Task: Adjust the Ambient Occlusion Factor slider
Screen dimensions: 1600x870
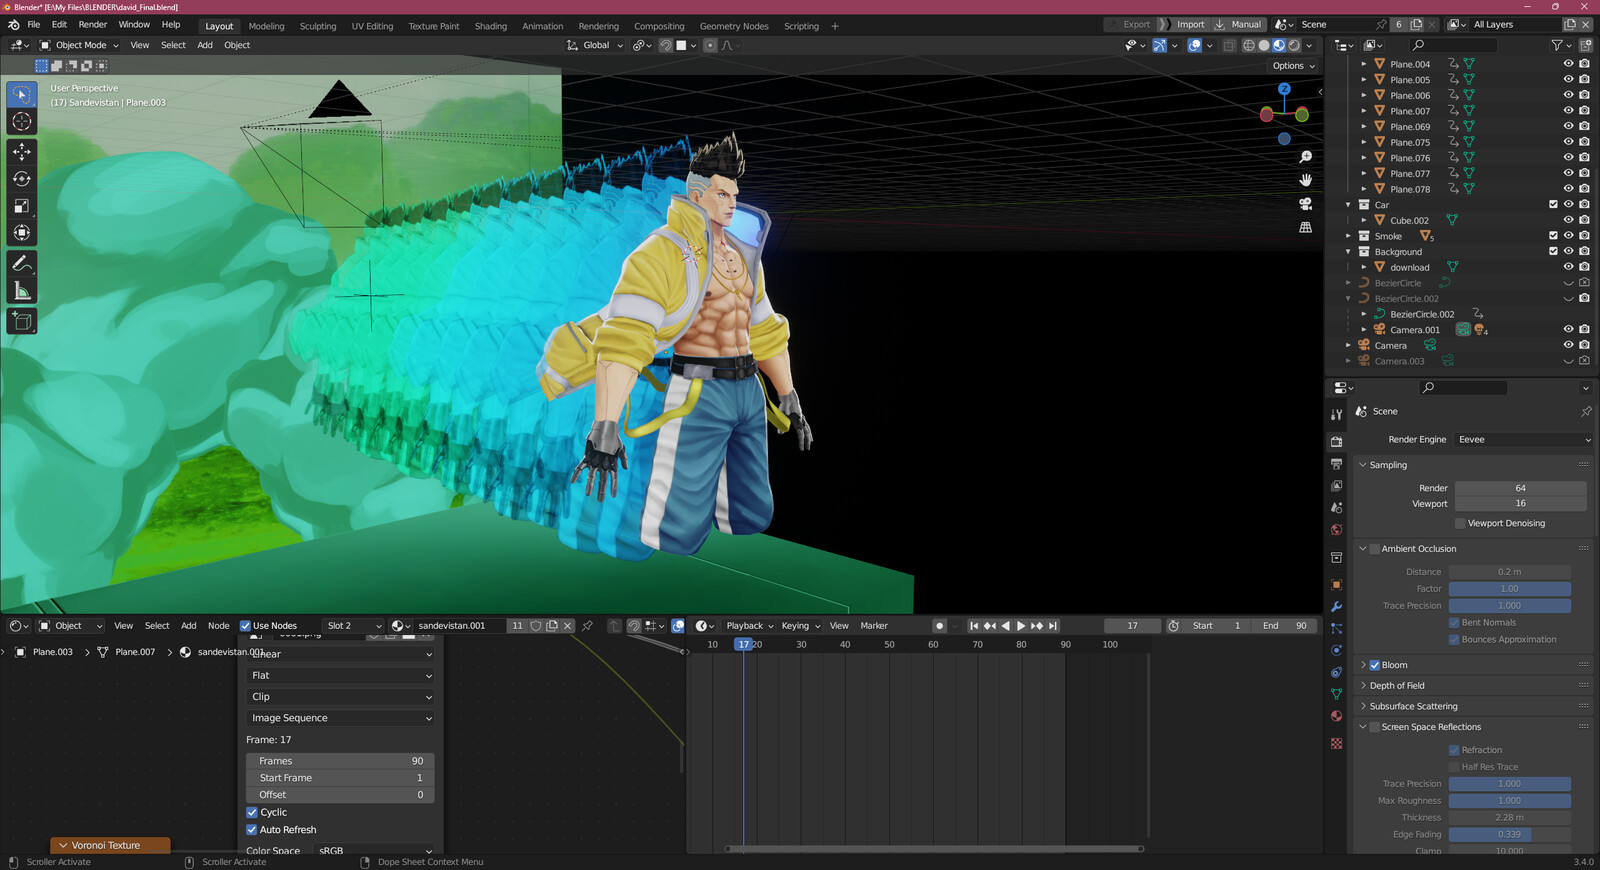Action: tap(1509, 589)
